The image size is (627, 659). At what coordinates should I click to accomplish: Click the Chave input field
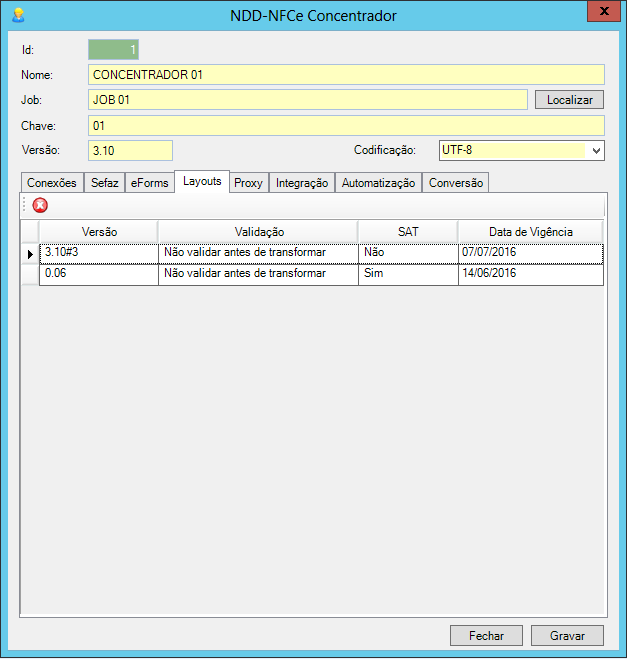345,125
